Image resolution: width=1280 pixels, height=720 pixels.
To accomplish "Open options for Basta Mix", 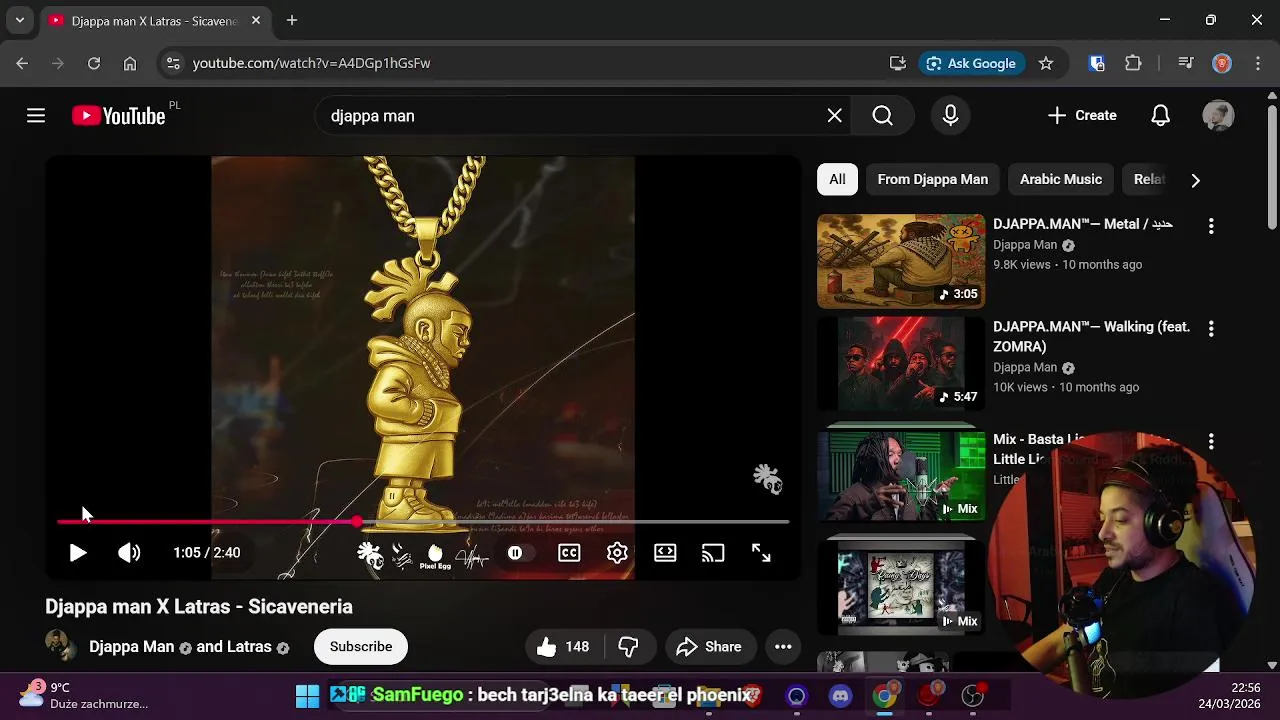I will point(1211,441).
